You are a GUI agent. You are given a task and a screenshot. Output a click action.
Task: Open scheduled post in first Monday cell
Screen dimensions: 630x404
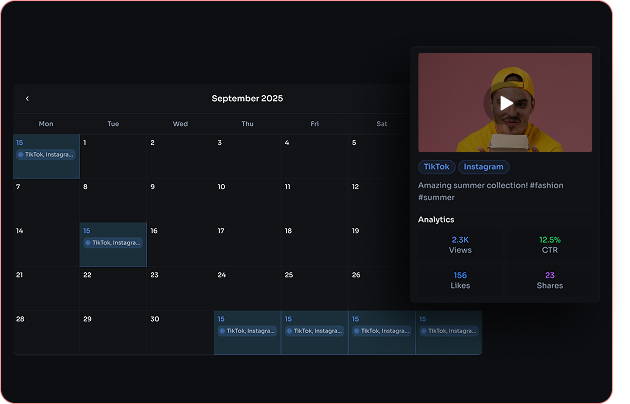tap(46, 155)
